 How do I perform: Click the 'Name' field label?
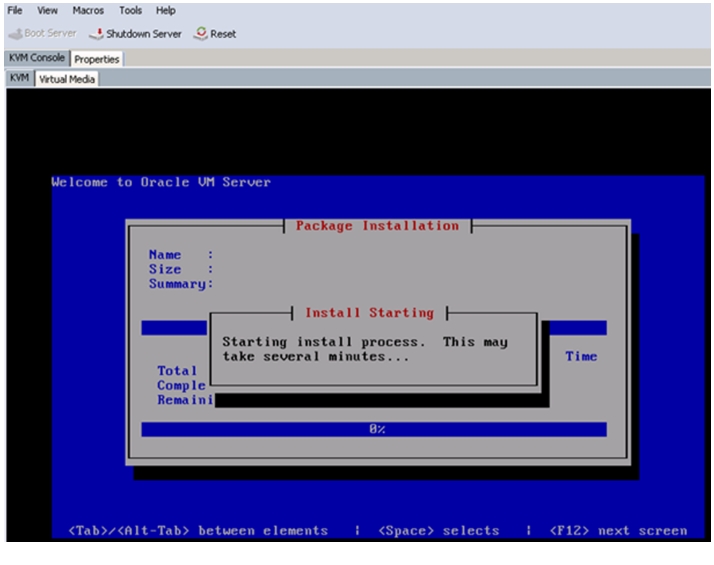click(165, 255)
